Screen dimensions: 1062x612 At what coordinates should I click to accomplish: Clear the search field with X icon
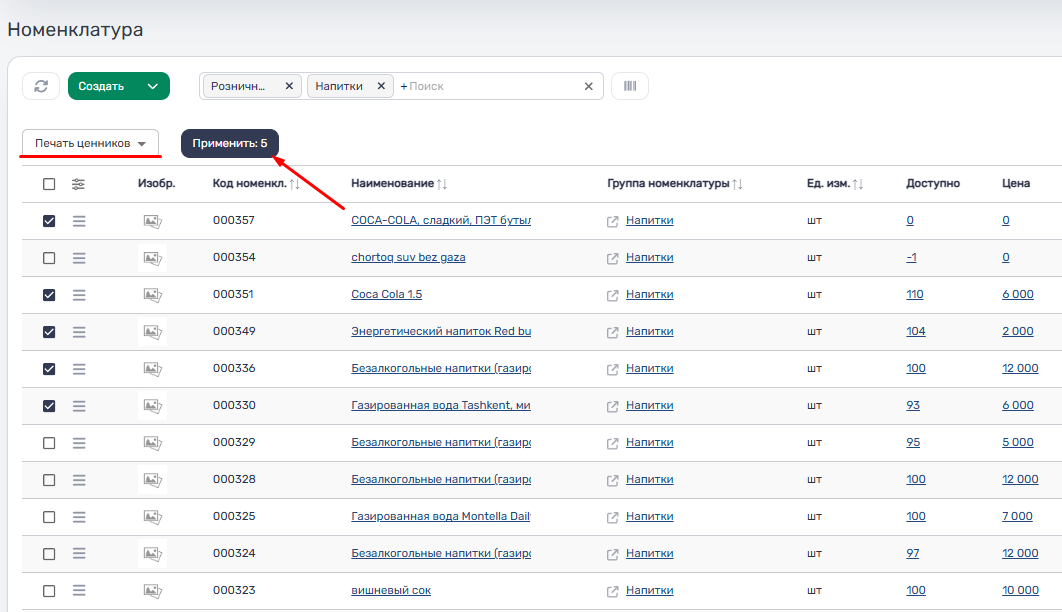tap(589, 86)
